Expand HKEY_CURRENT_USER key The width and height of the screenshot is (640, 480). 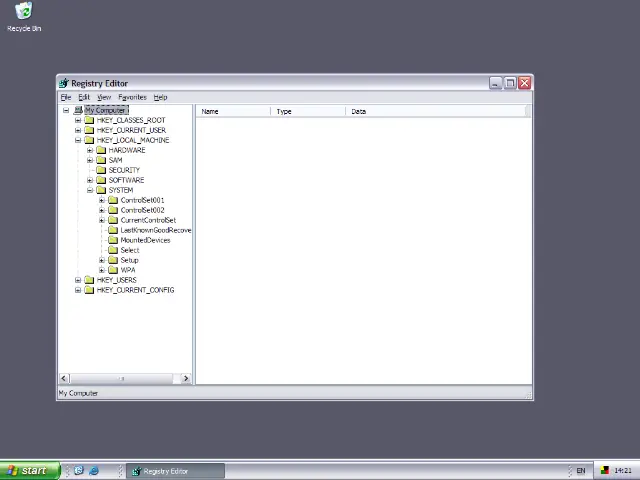pos(78,130)
